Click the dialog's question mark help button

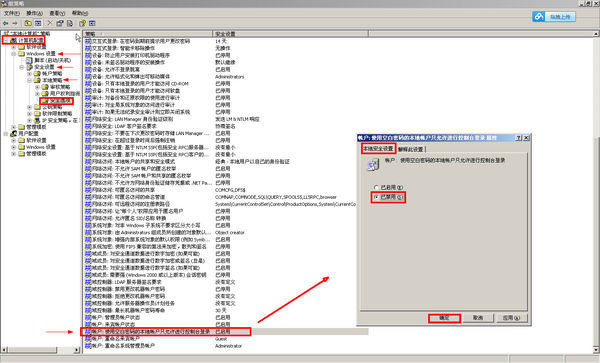click(x=518, y=138)
